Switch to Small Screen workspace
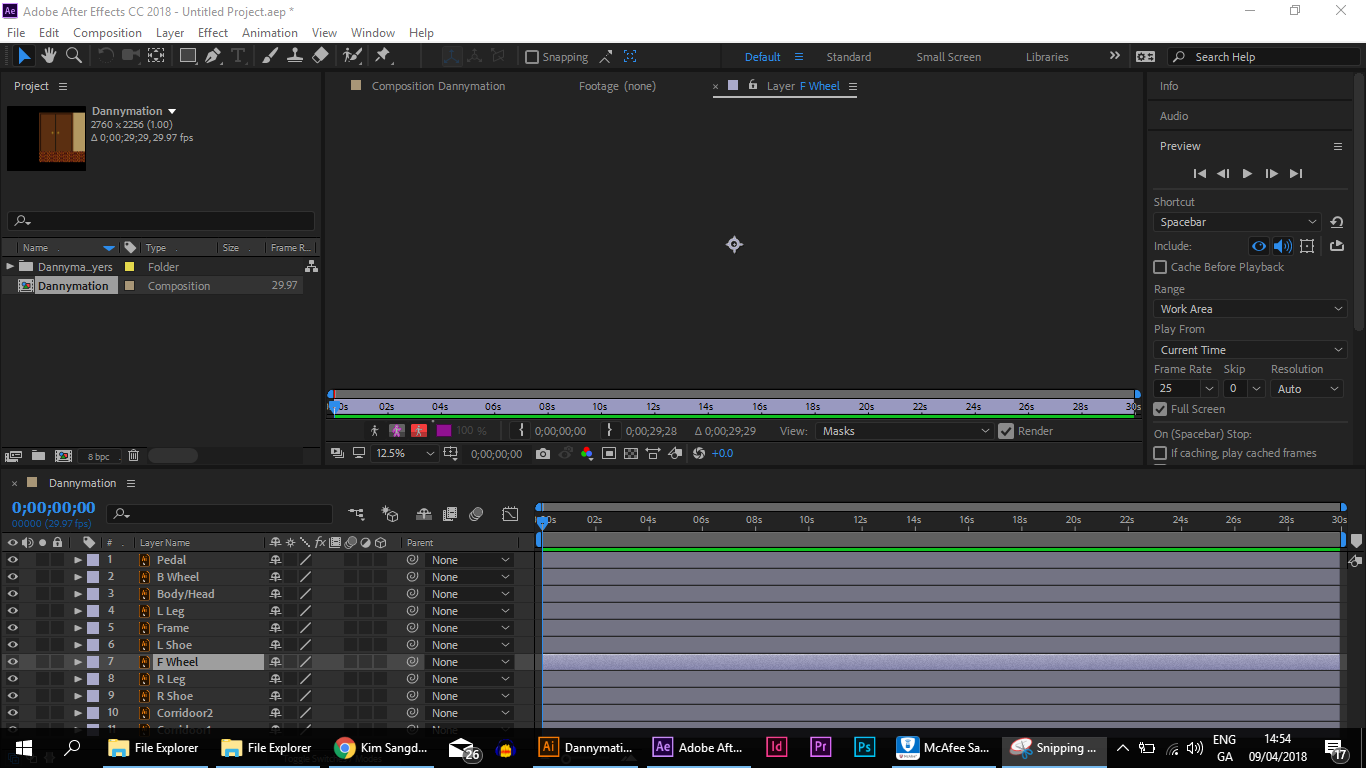Screen dimensions: 1366x768 point(949,57)
